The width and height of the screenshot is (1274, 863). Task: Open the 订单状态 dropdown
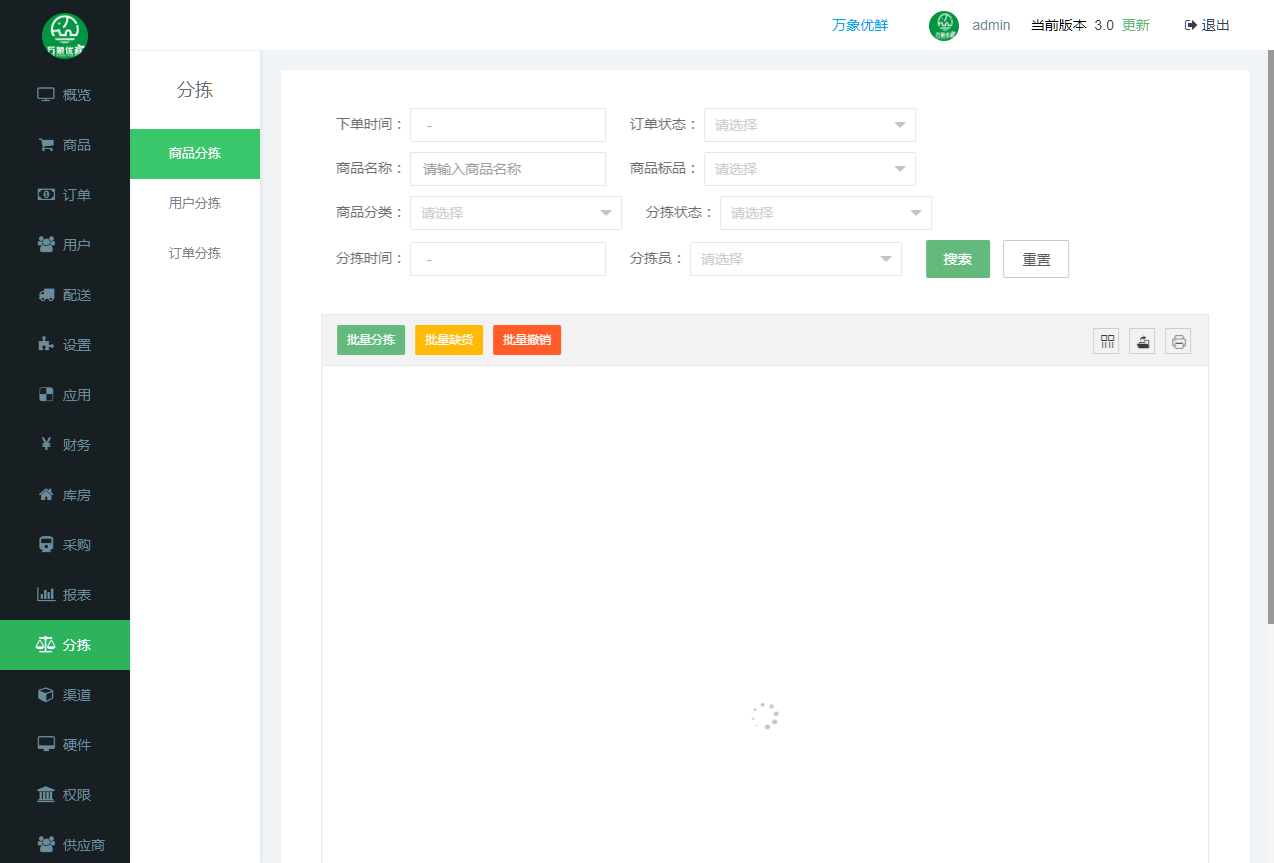[810, 125]
